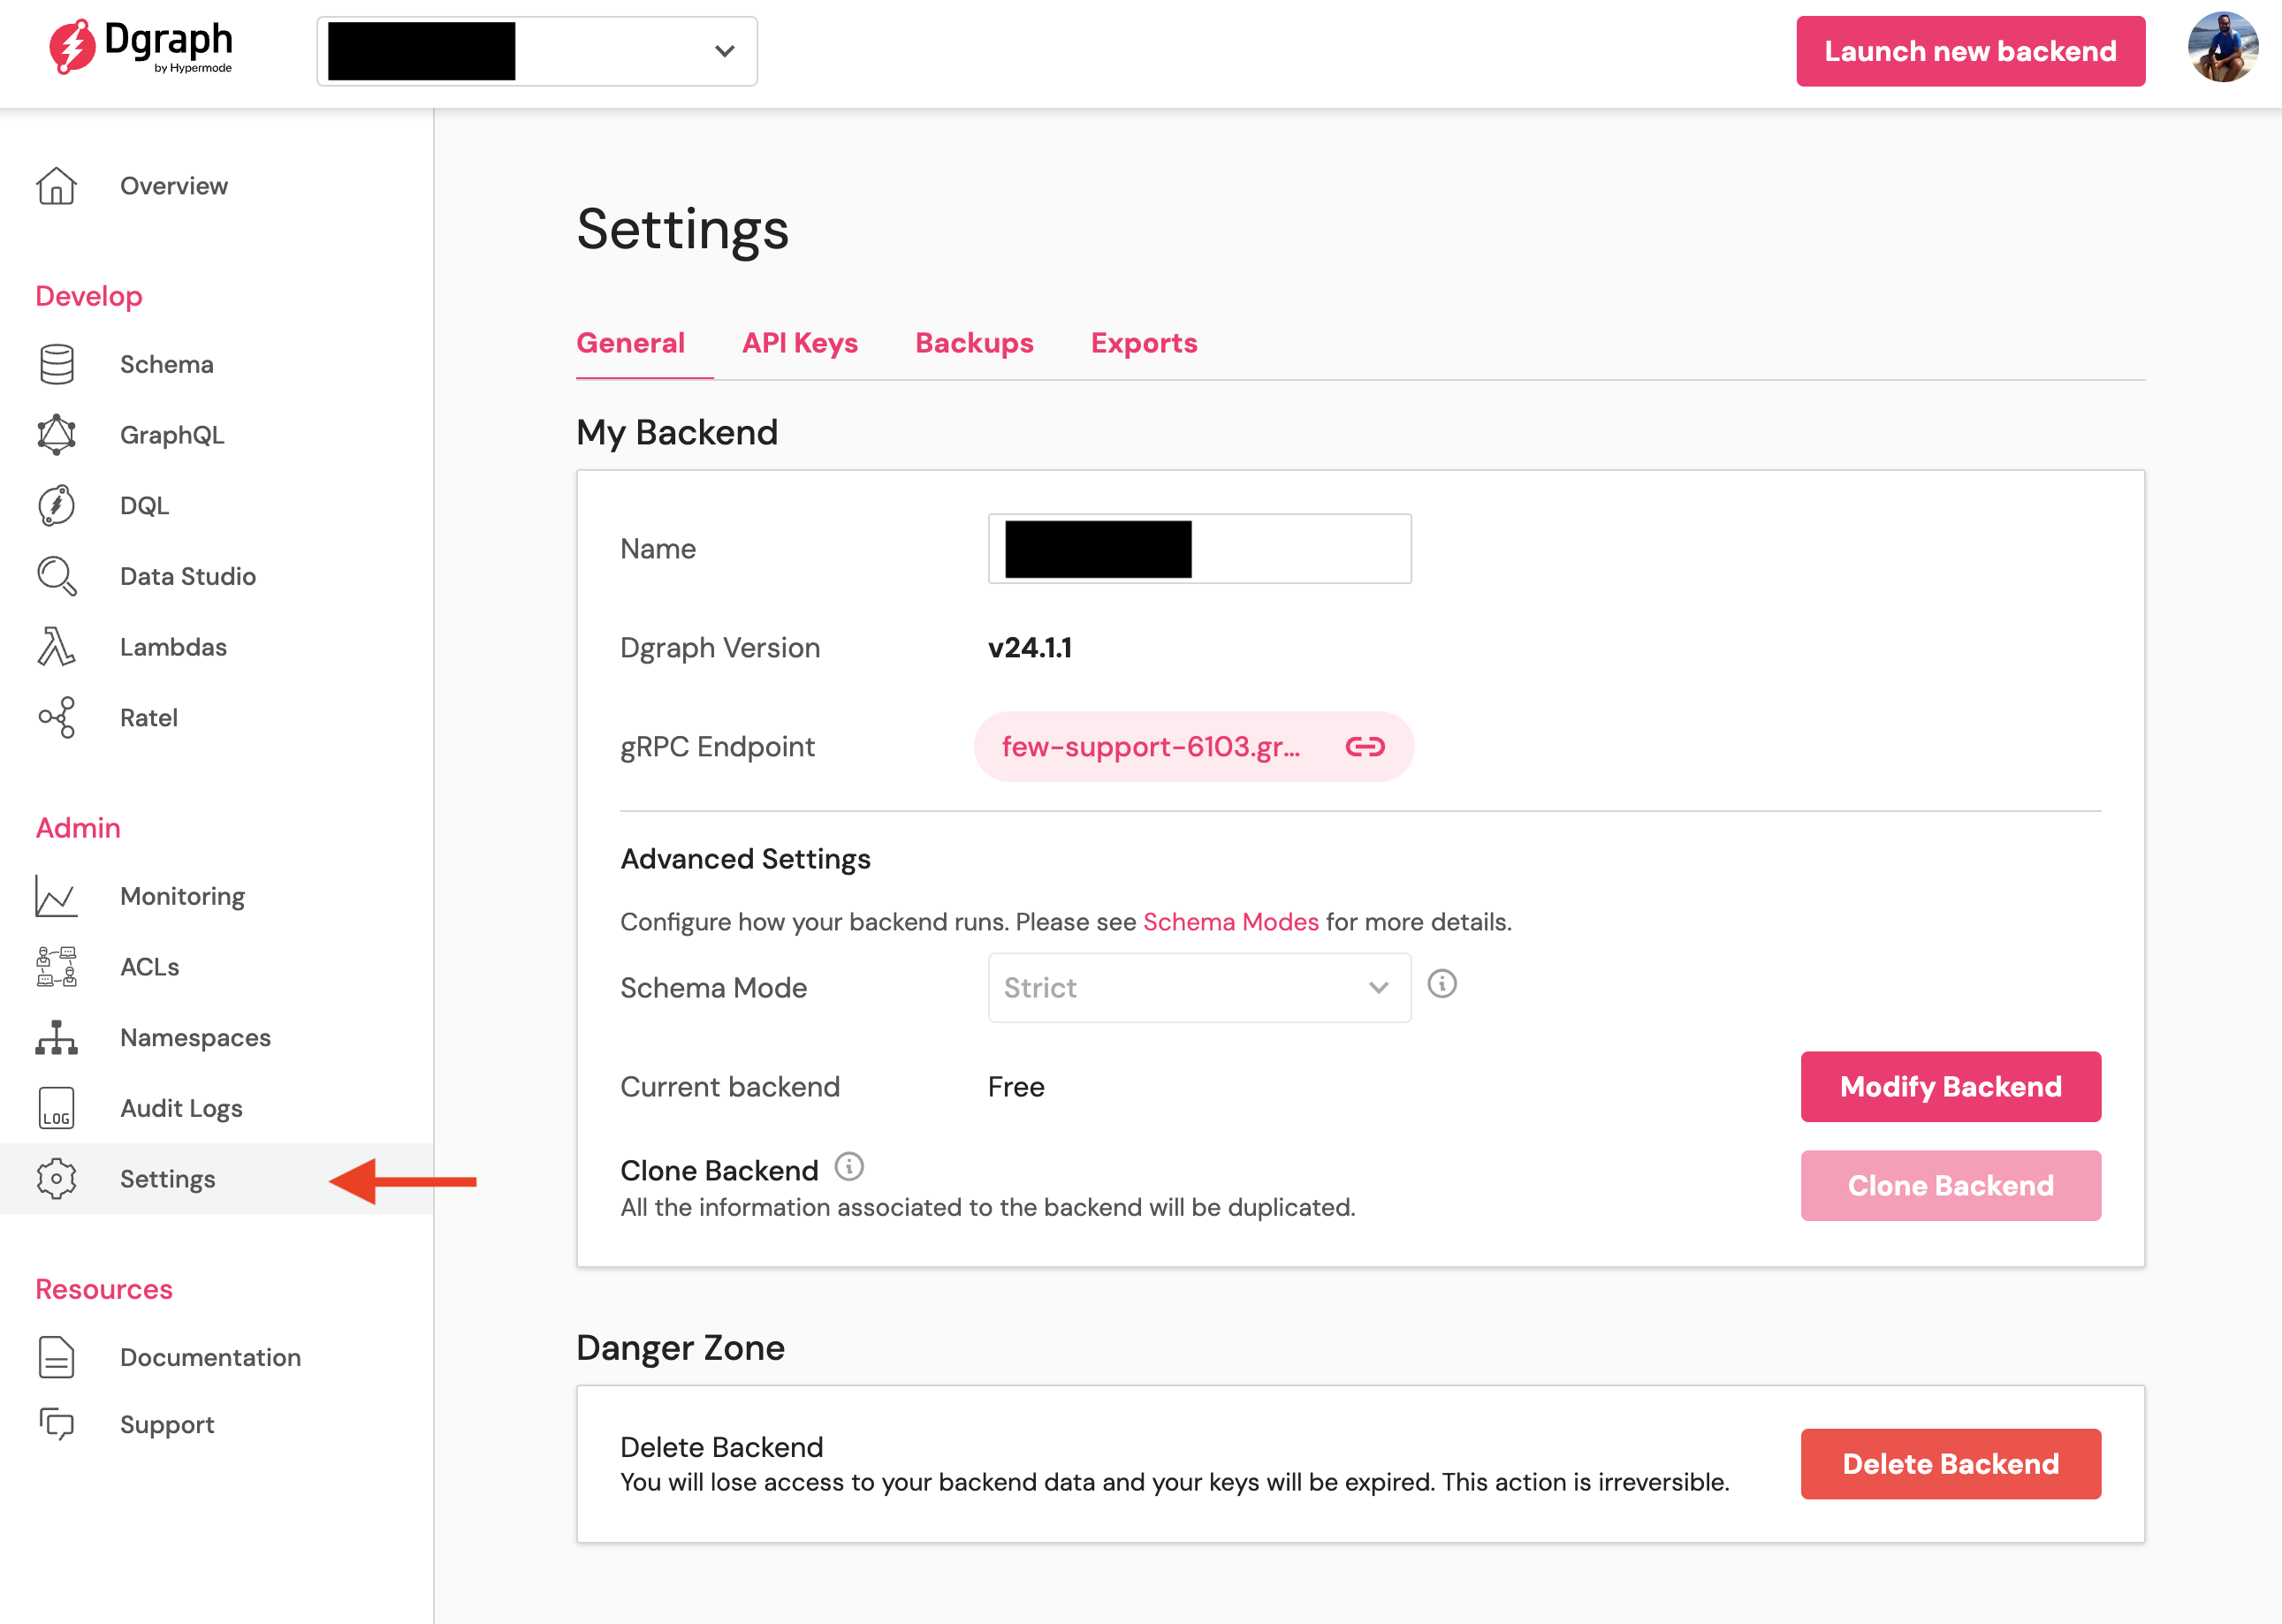Viewport: 2282px width, 1624px height.
Task: Click the Clone Backend button
Action: pos(1950,1186)
